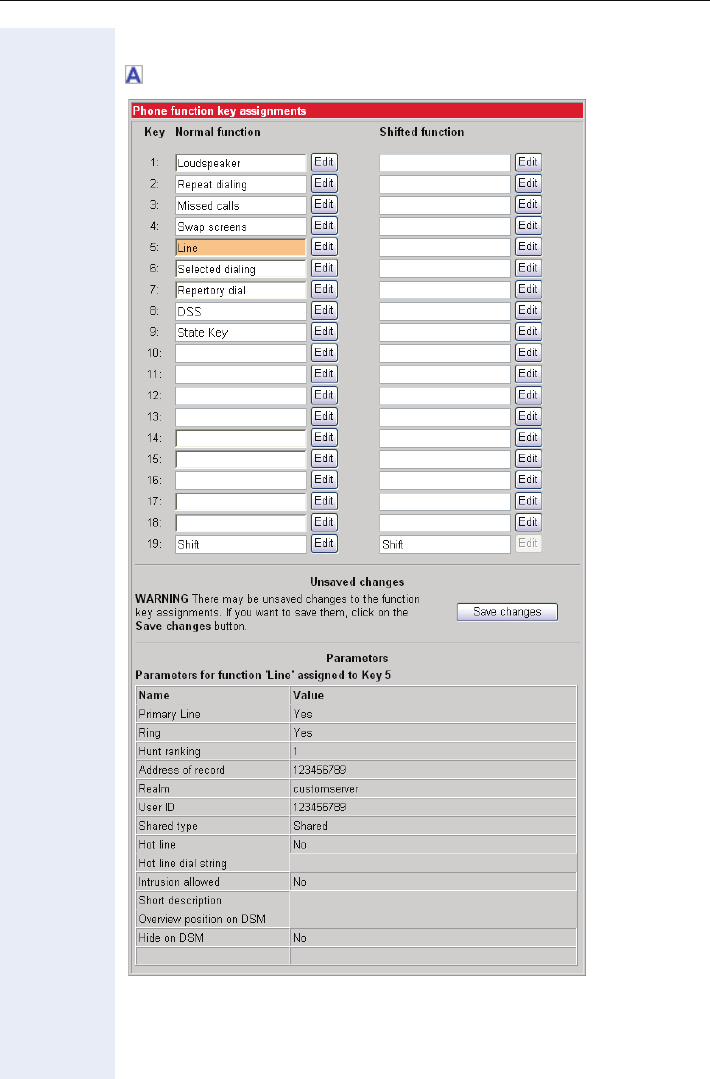Open Edit for Swap screens function

click(324, 226)
